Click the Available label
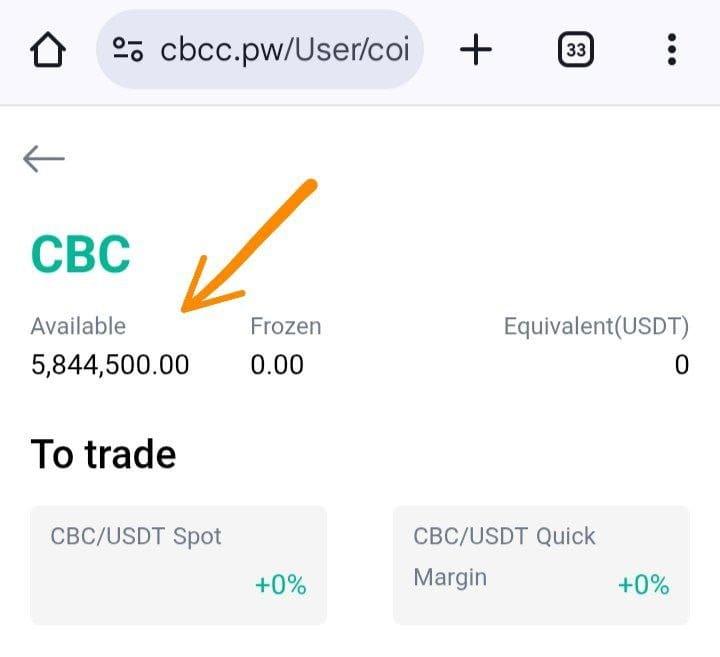Image resolution: width=720 pixels, height=657 pixels. click(x=78, y=326)
